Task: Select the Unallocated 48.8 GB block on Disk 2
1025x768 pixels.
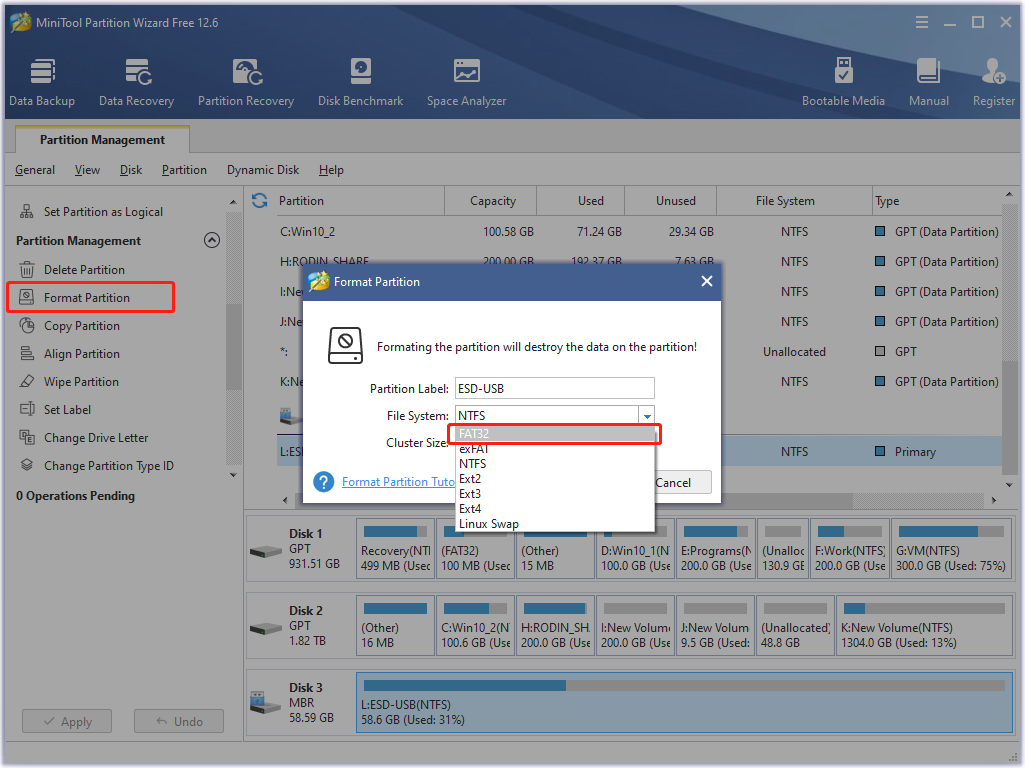Action: pyautogui.click(x=796, y=626)
